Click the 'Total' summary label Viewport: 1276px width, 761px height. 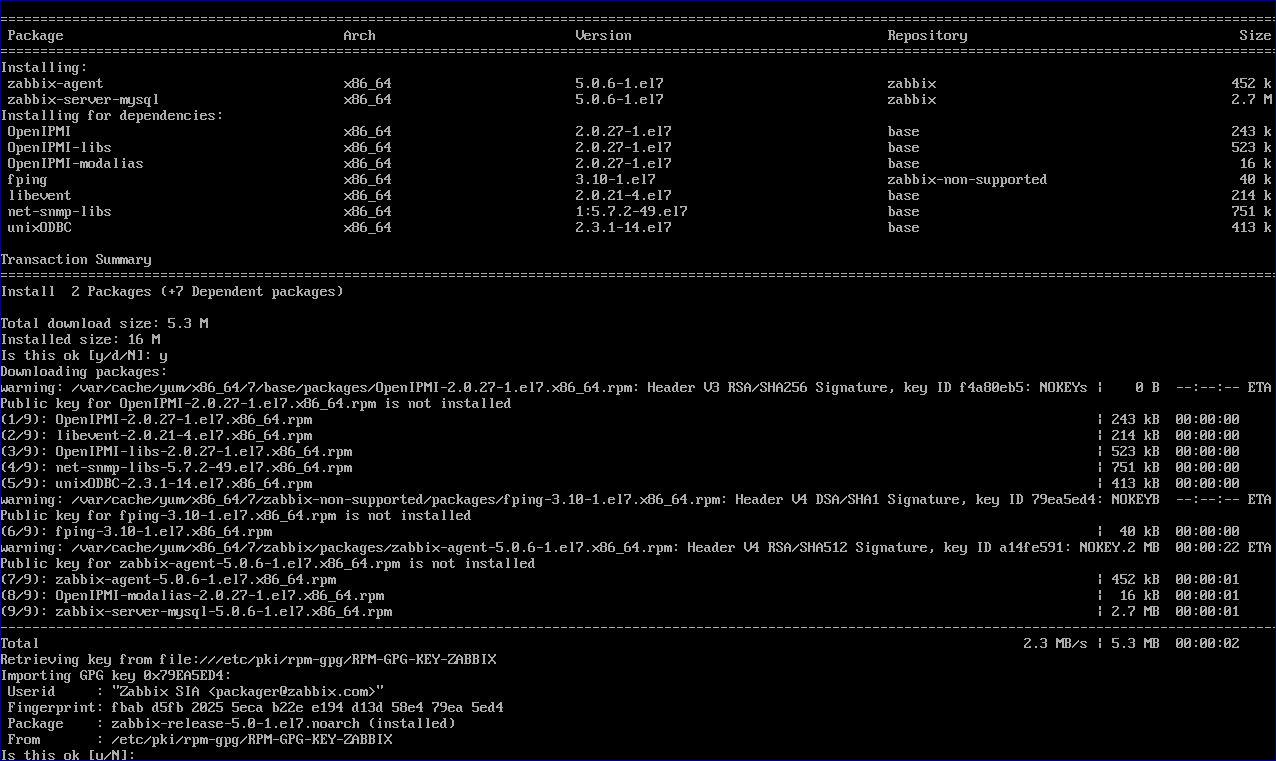pyautogui.click(x=20, y=644)
